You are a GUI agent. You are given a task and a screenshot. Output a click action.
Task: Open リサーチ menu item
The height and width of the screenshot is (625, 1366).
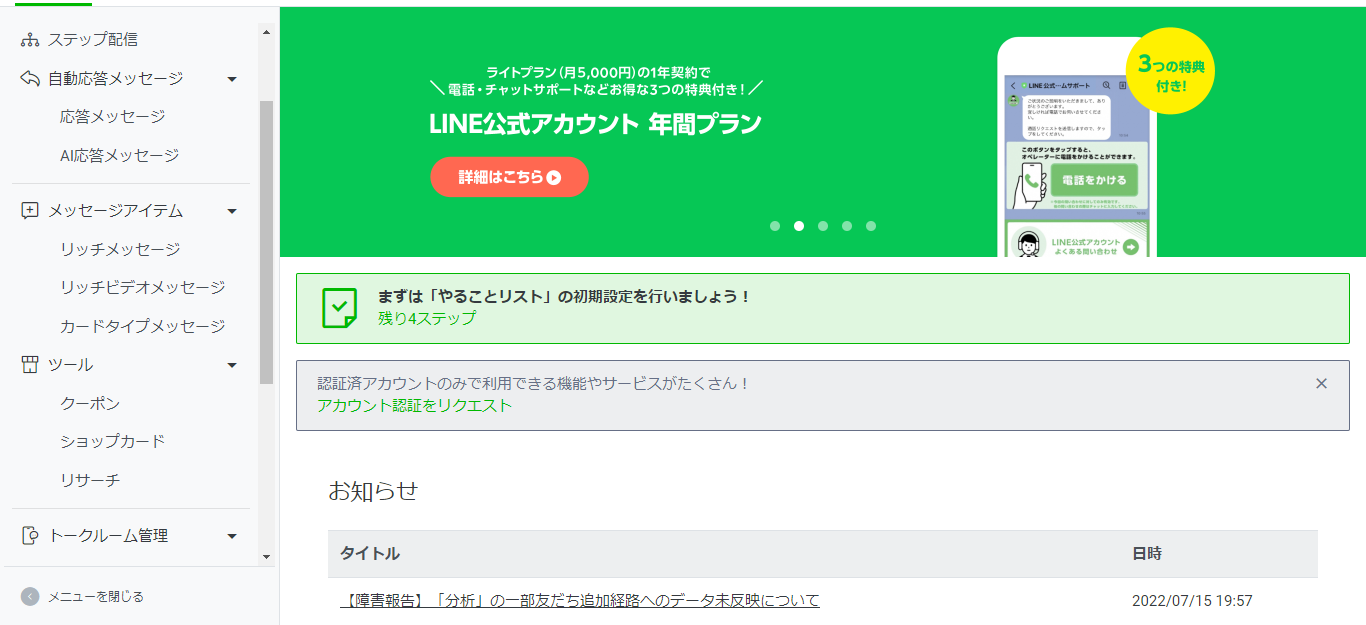(x=90, y=481)
